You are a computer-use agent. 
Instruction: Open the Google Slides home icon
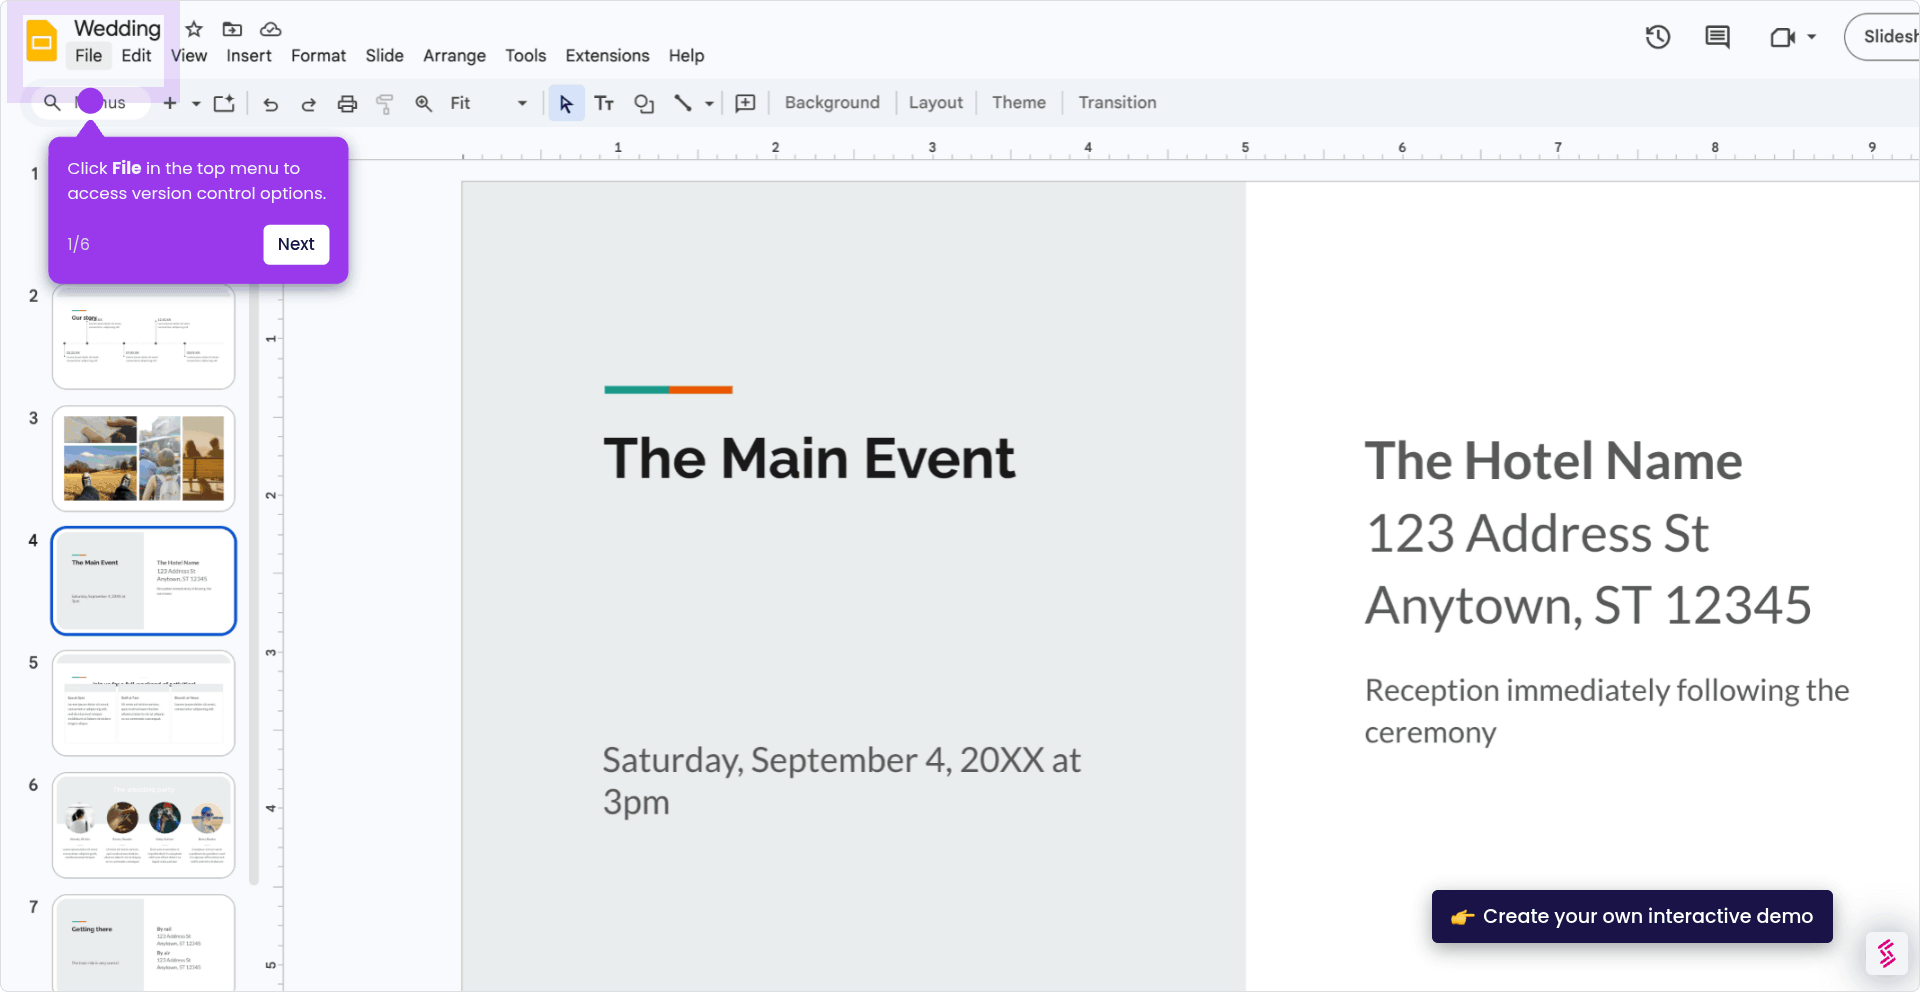tap(41, 41)
